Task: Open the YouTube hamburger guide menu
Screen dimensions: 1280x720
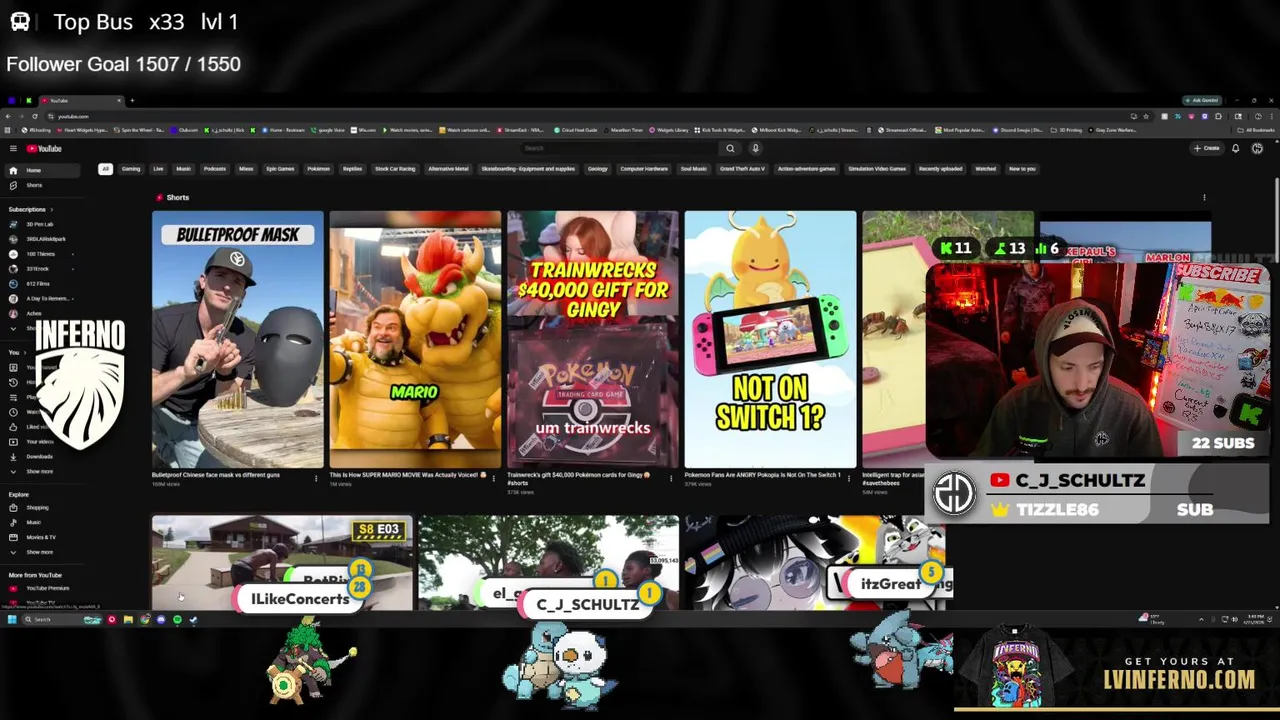Action: [x=13, y=148]
